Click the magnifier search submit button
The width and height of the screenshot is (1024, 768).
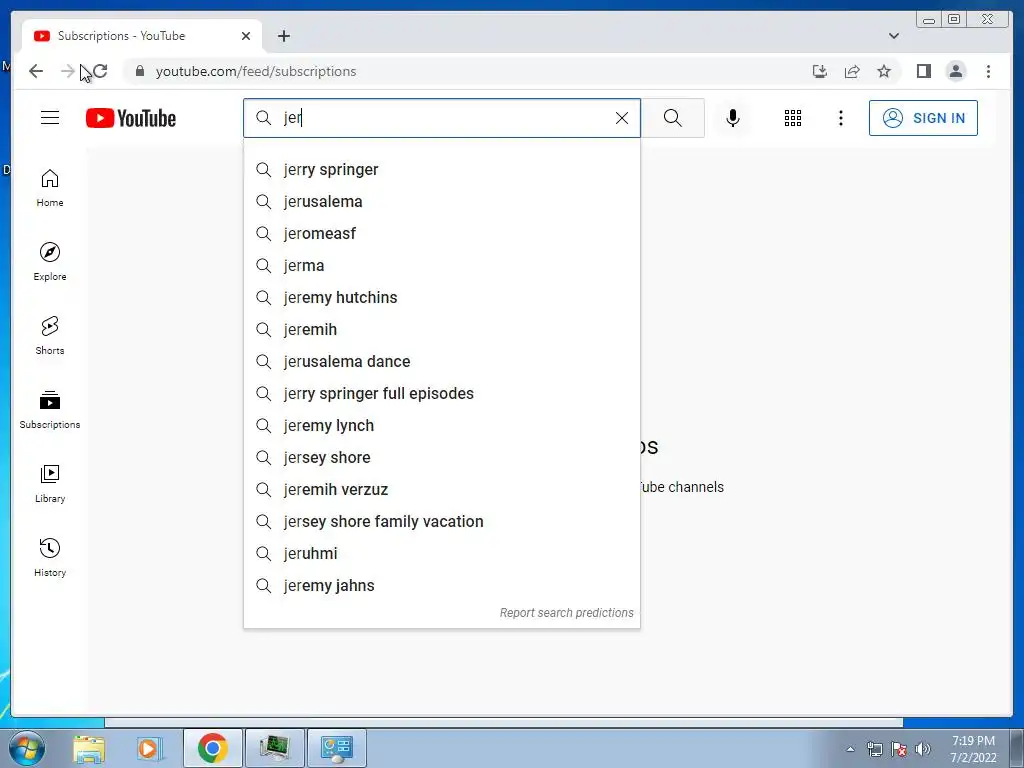point(673,118)
